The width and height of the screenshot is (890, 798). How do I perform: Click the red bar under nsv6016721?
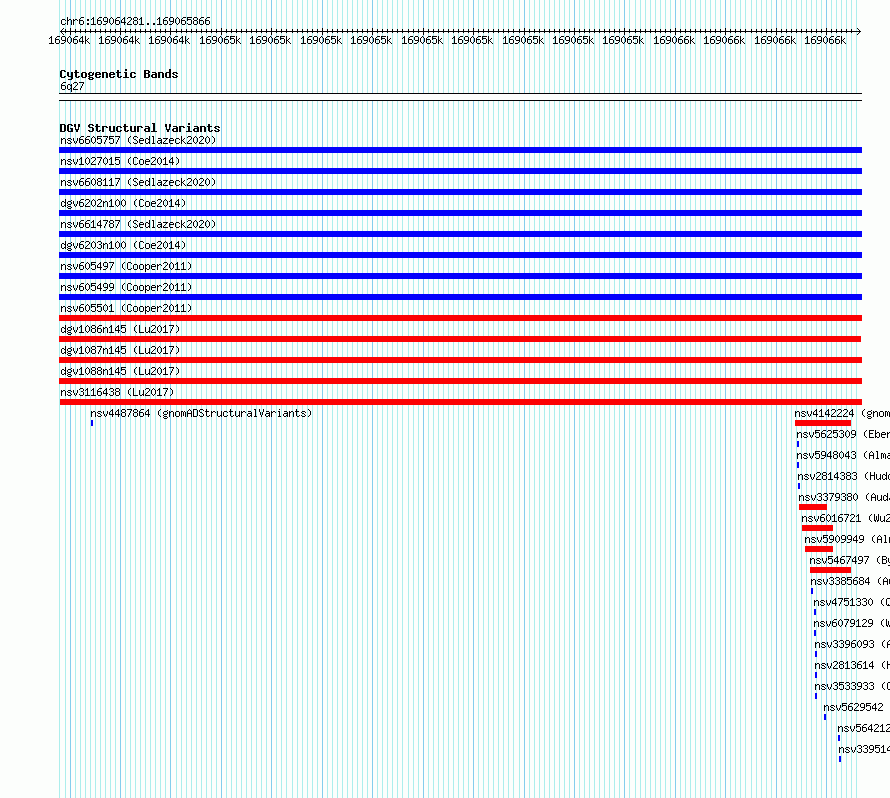tap(817, 528)
